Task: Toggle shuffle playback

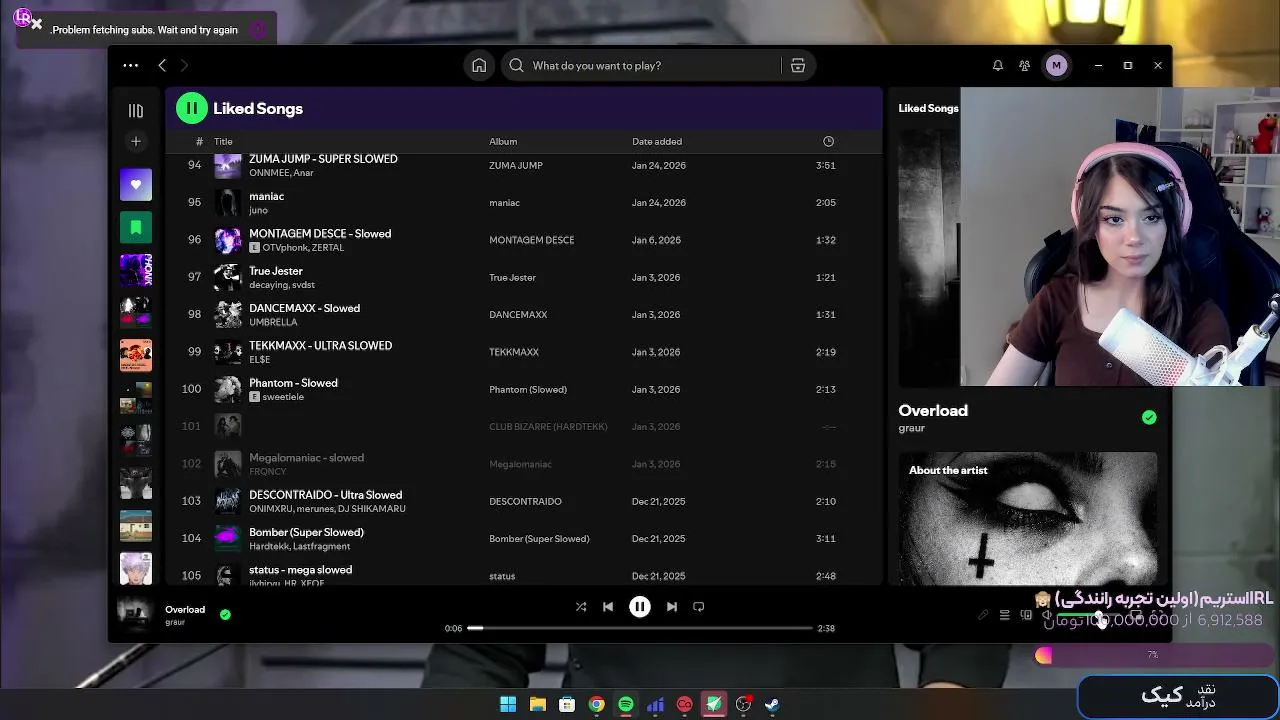Action: pos(581,606)
